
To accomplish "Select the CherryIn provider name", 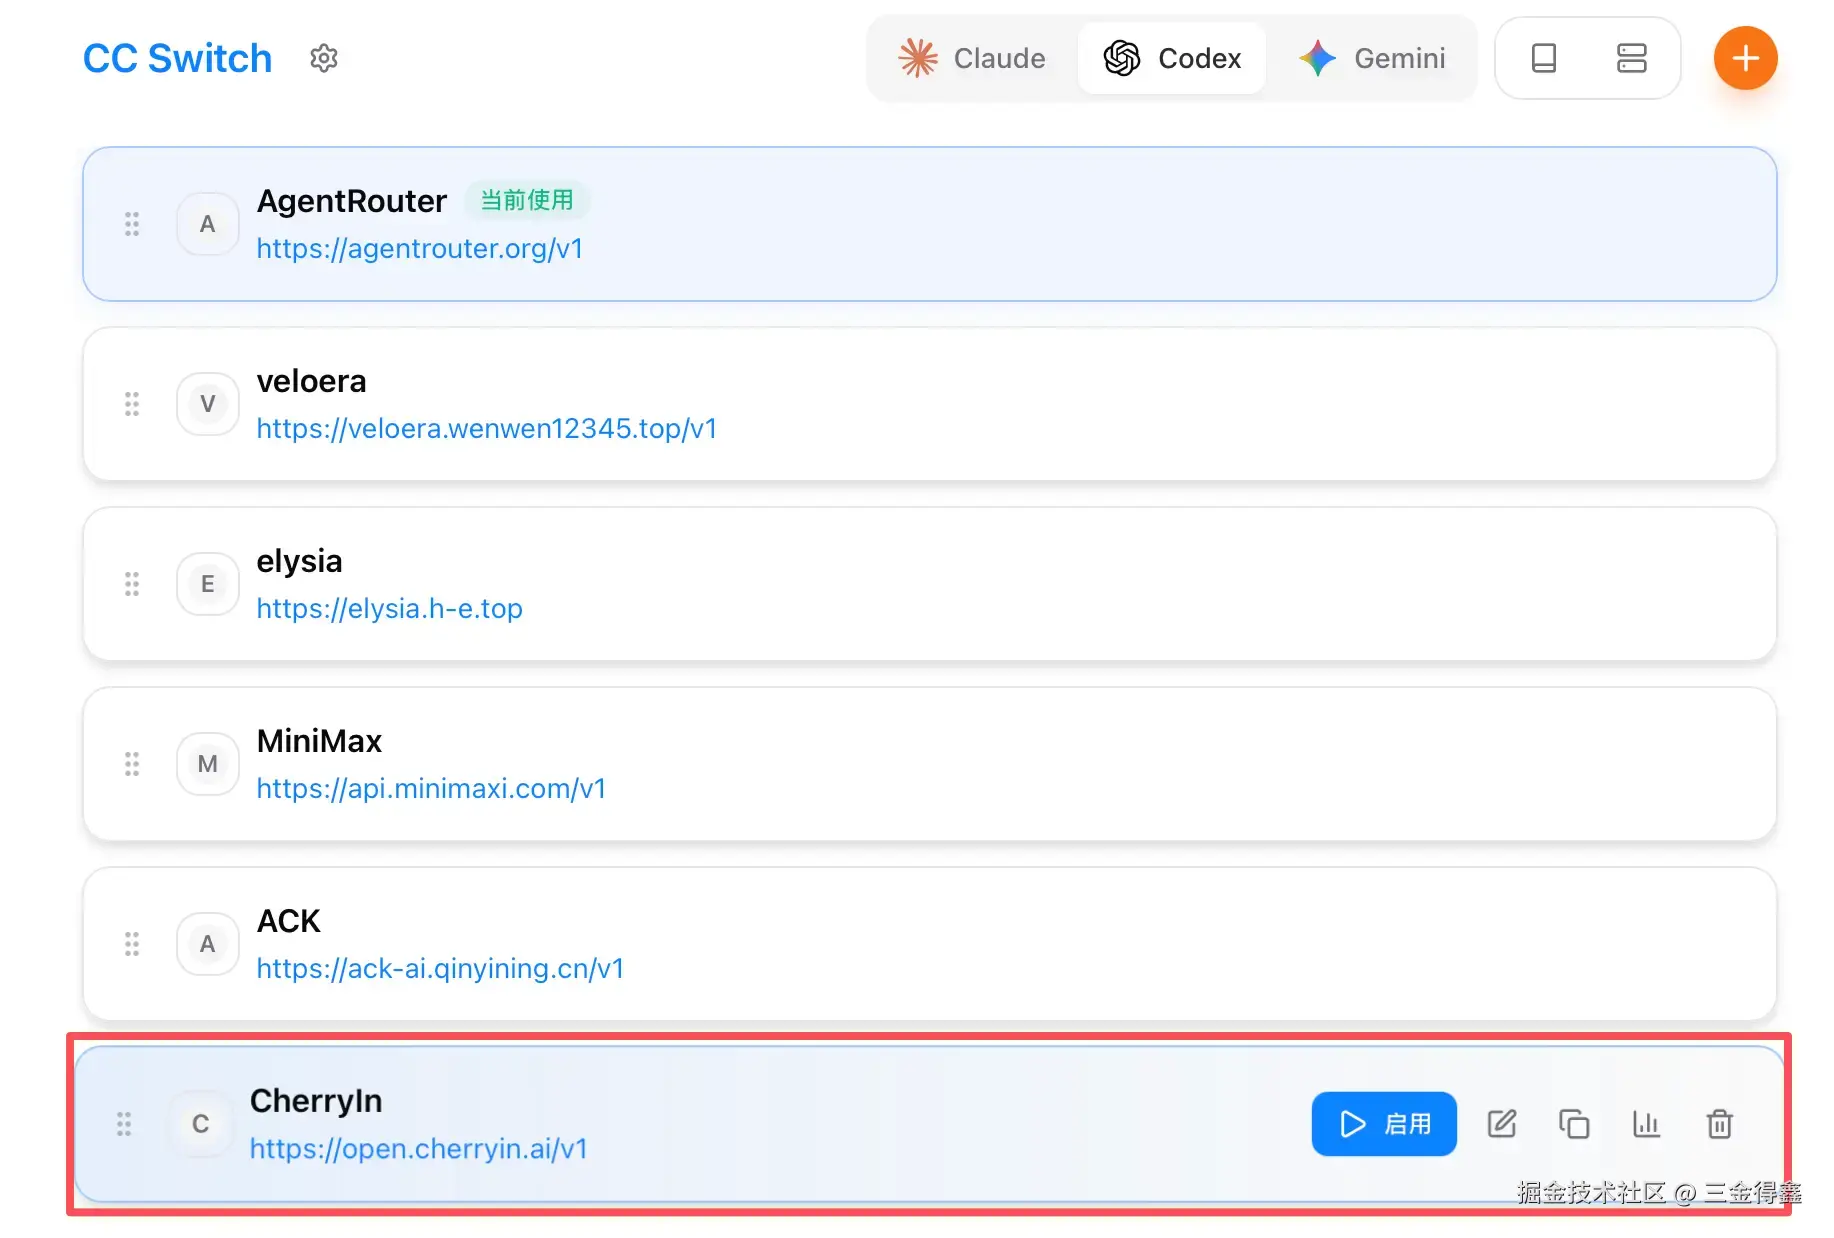I will pos(316,1101).
